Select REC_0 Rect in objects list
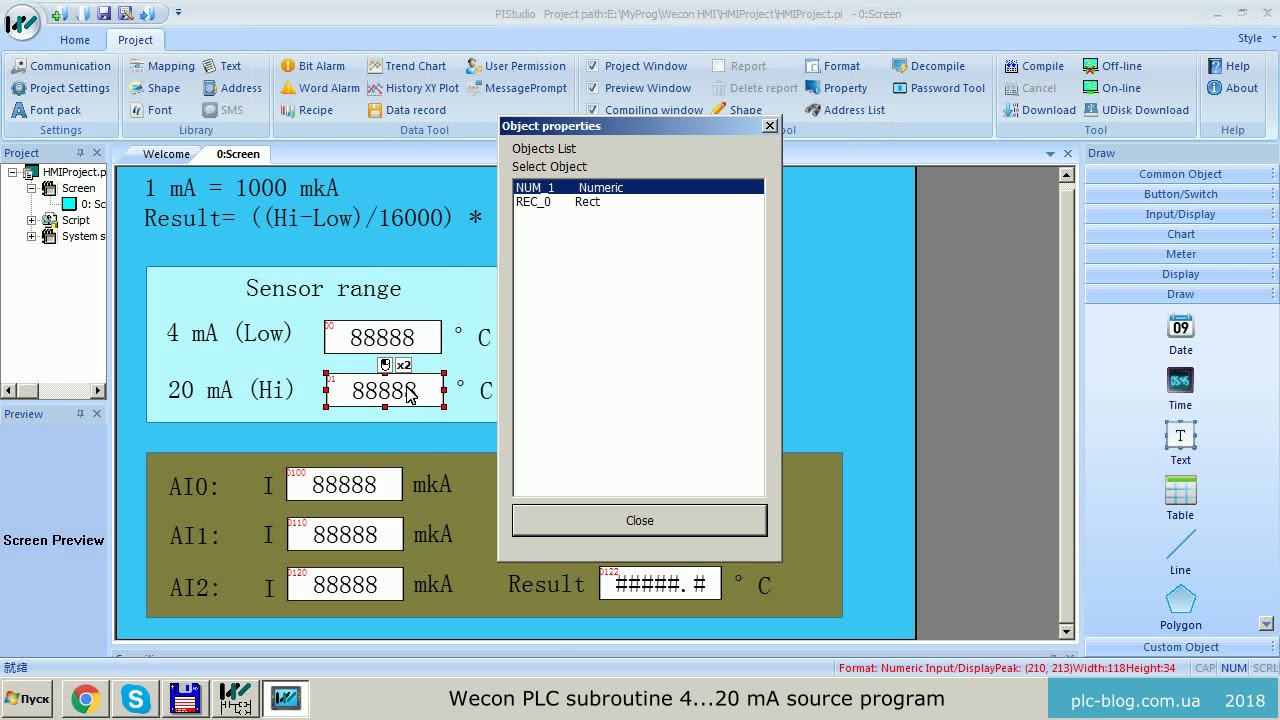 [638, 202]
